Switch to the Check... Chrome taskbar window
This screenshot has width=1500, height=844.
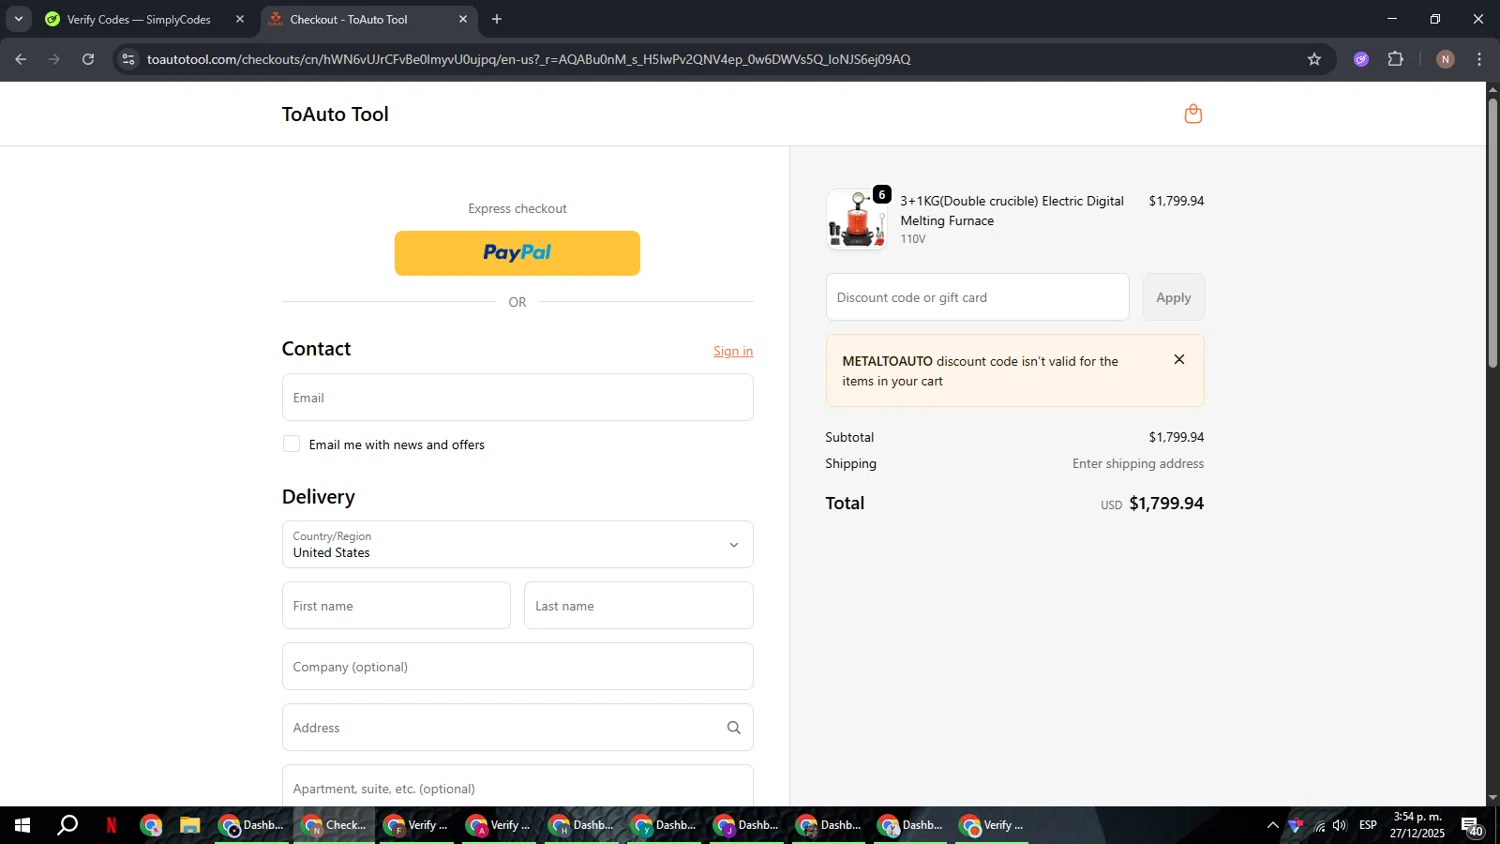tap(335, 825)
